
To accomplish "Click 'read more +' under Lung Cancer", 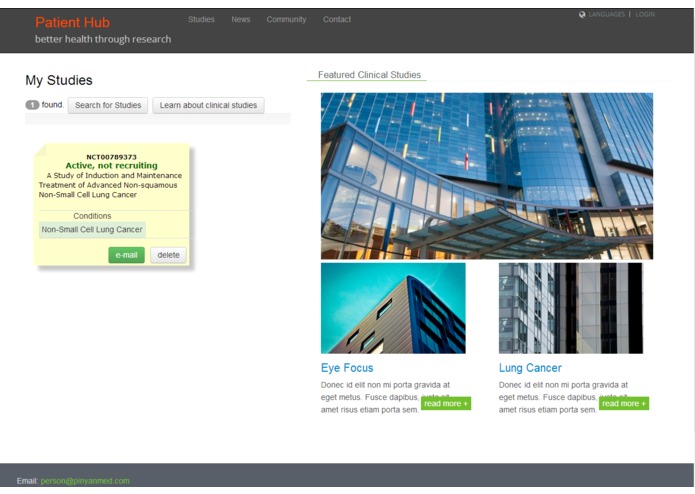I will point(624,403).
